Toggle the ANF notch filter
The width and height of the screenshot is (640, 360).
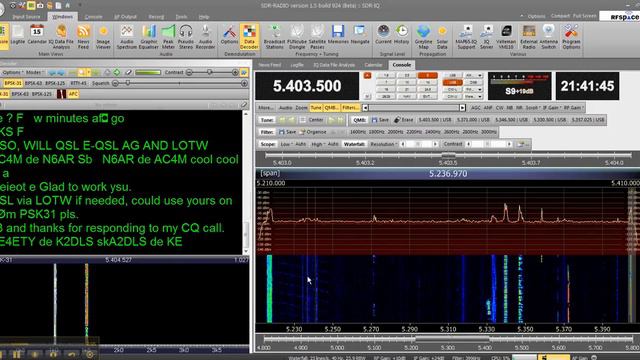pyautogui.click(x=488, y=108)
